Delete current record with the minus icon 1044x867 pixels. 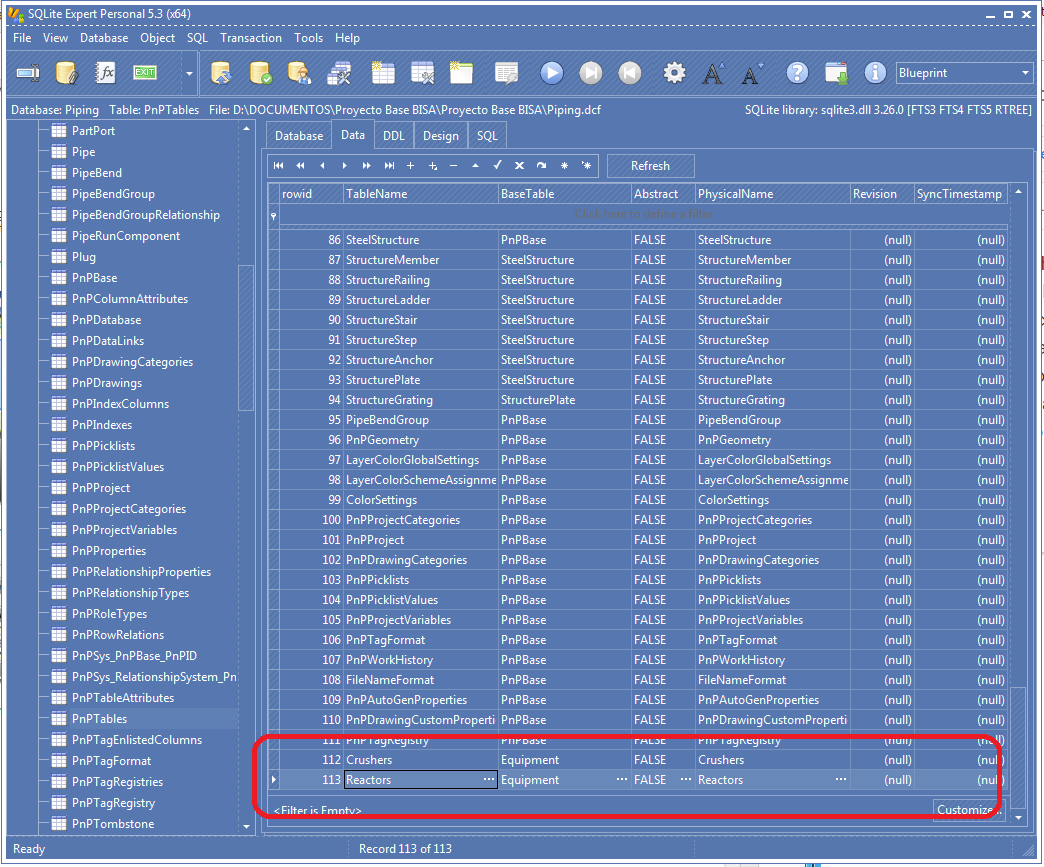[453, 165]
